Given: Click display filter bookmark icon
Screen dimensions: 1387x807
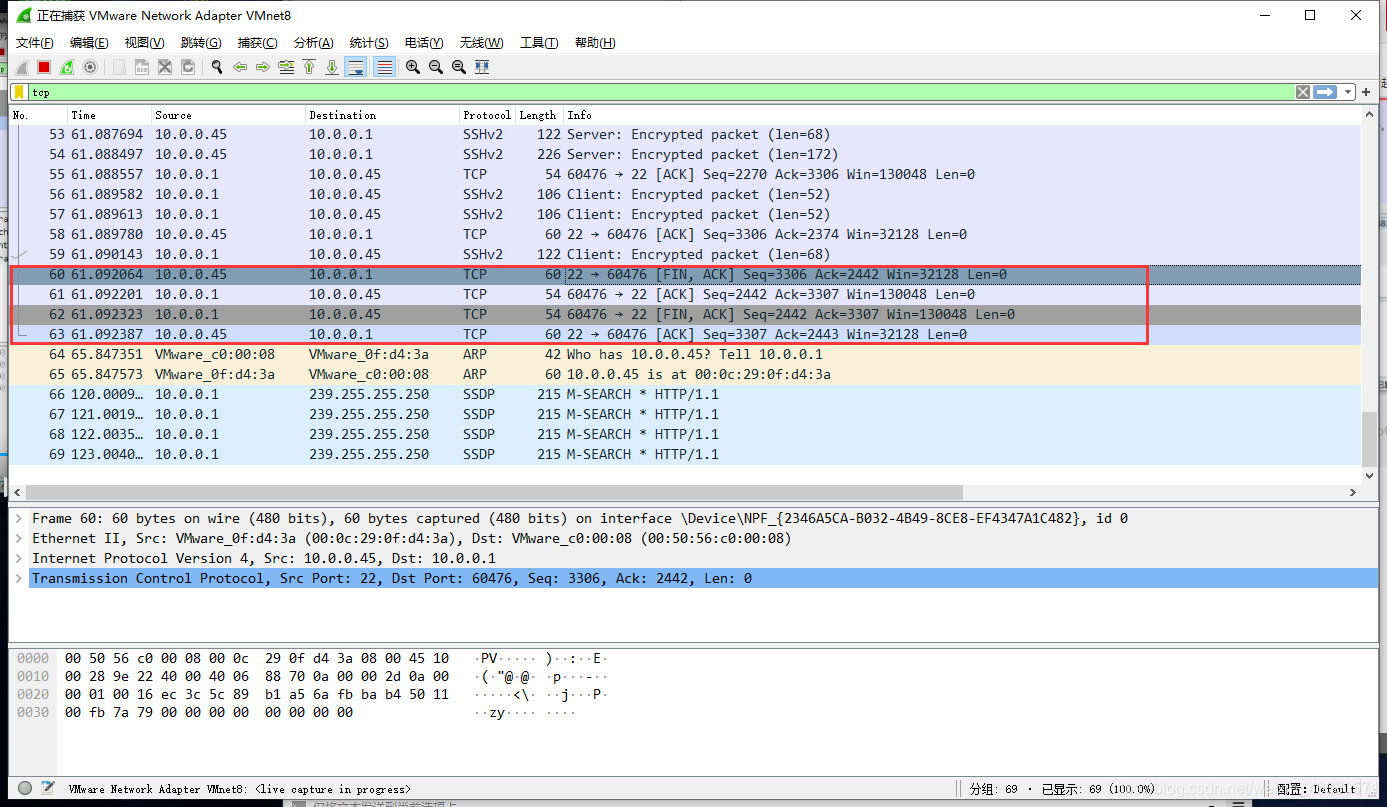Looking at the screenshot, I should [19, 92].
